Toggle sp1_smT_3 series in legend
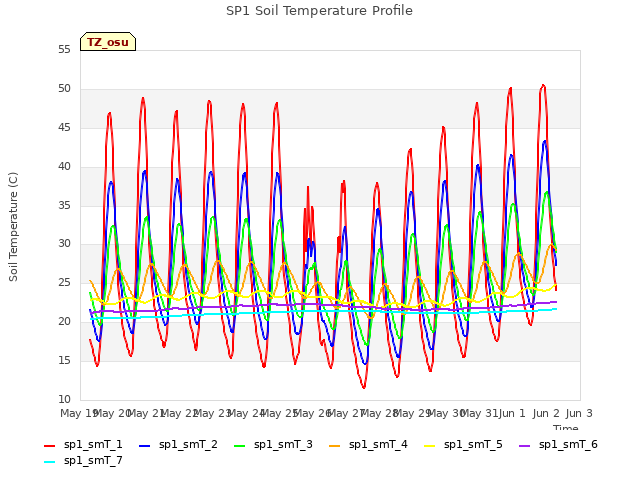The width and height of the screenshot is (640, 480). (x=273, y=444)
